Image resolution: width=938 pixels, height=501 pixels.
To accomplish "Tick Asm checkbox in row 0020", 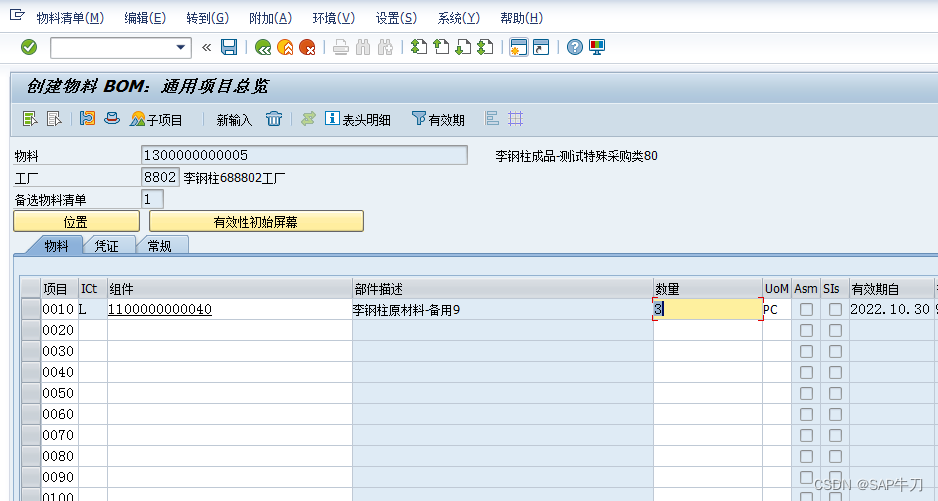I will click(806, 330).
